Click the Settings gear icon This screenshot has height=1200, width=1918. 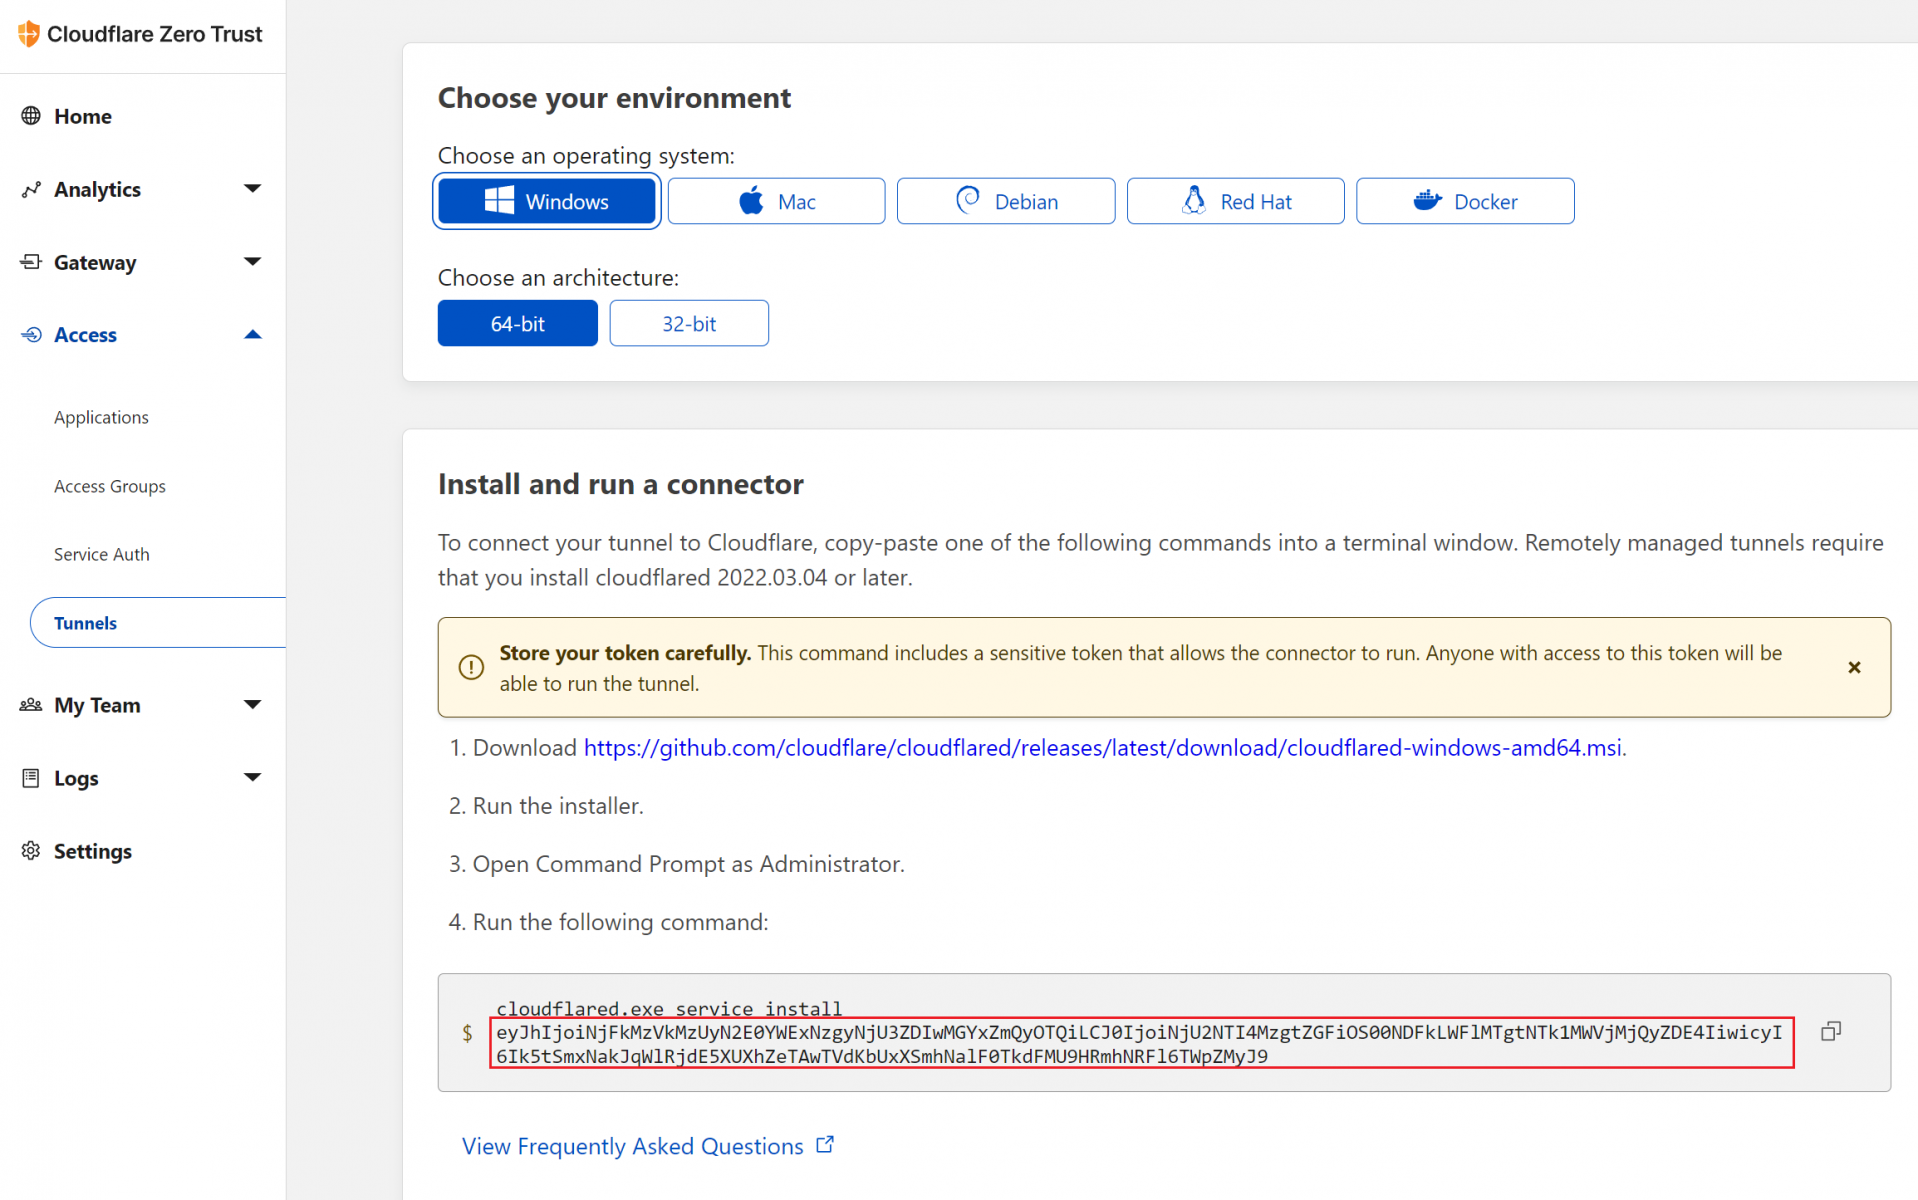tap(31, 851)
